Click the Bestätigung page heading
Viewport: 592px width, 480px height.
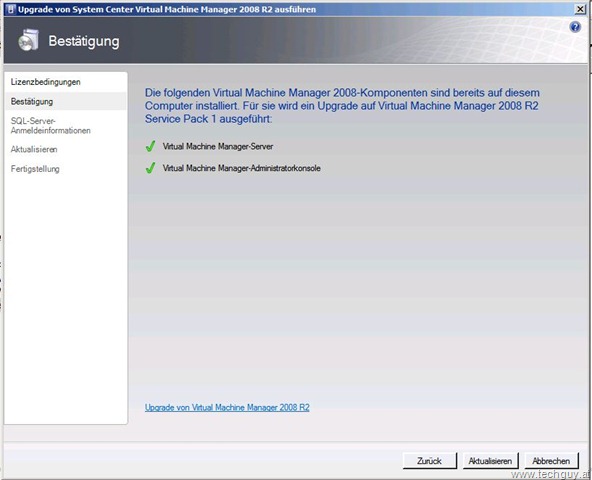click(84, 41)
